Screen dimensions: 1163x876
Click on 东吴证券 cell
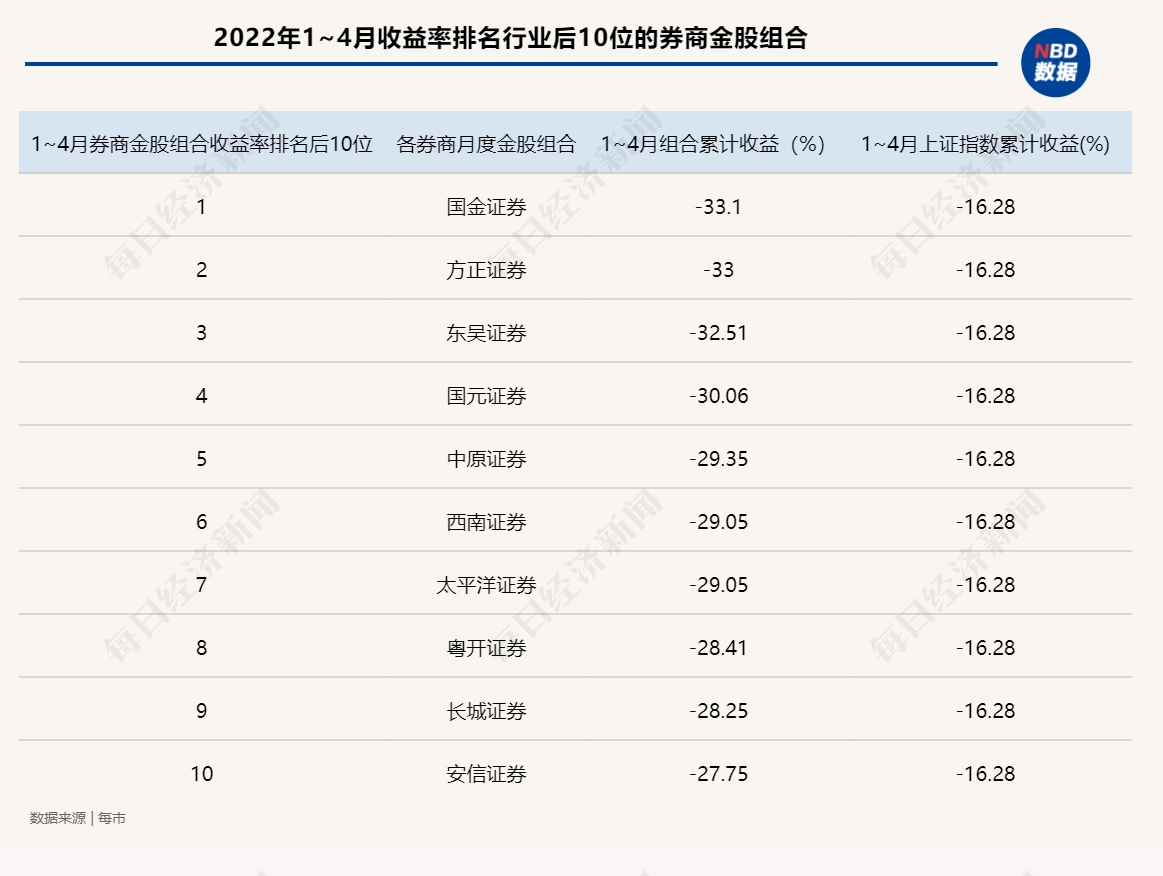pyautogui.click(x=486, y=333)
